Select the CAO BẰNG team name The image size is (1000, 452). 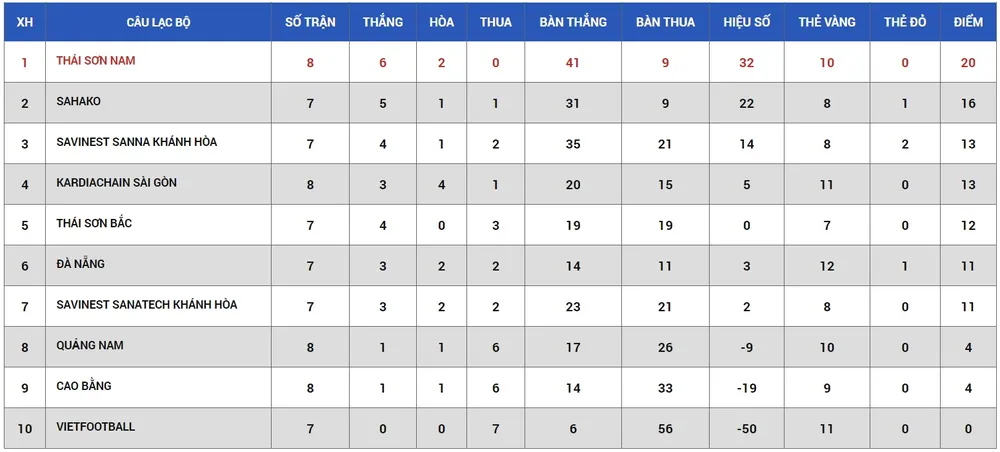pyautogui.click(x=84, y=386)
